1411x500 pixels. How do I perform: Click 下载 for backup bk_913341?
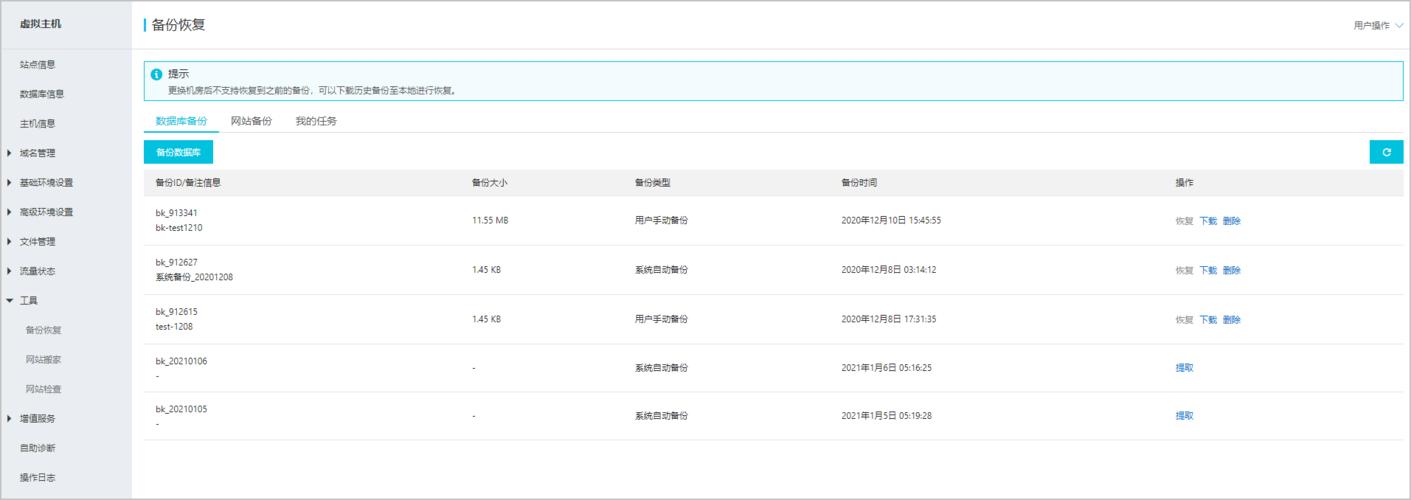tap(1208, 221)
